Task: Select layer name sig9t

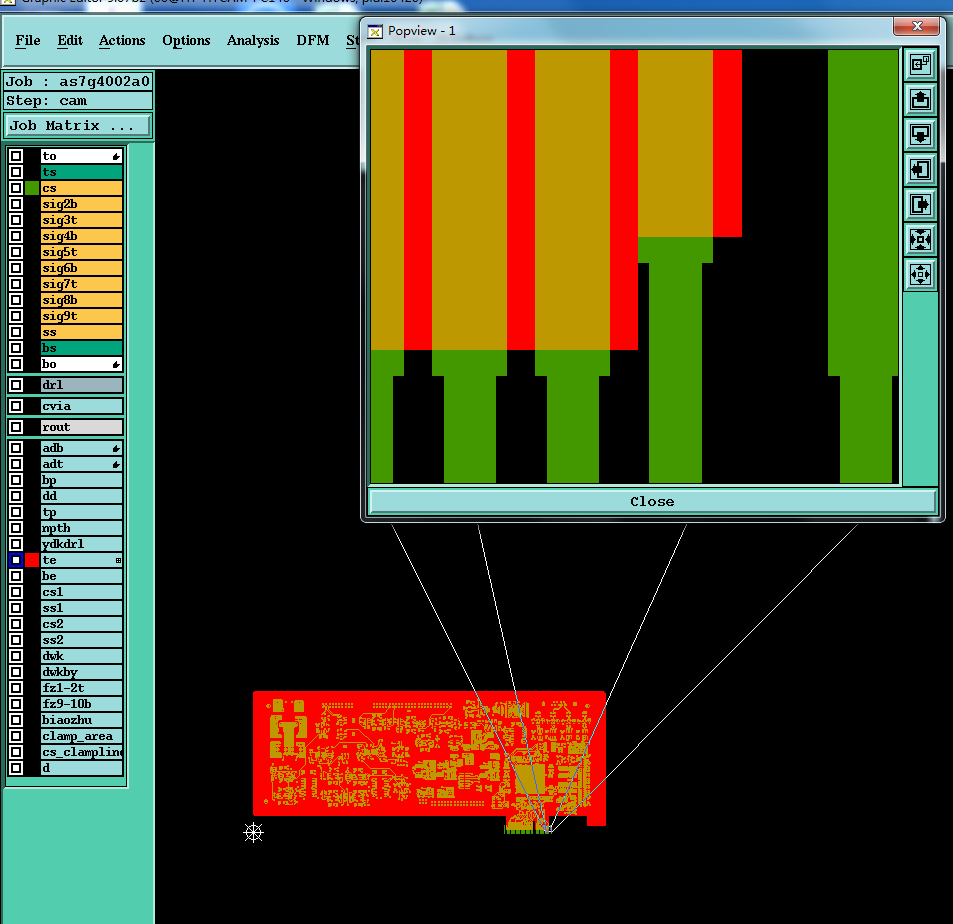Action: pyautogui.click(x=81, y=316)
